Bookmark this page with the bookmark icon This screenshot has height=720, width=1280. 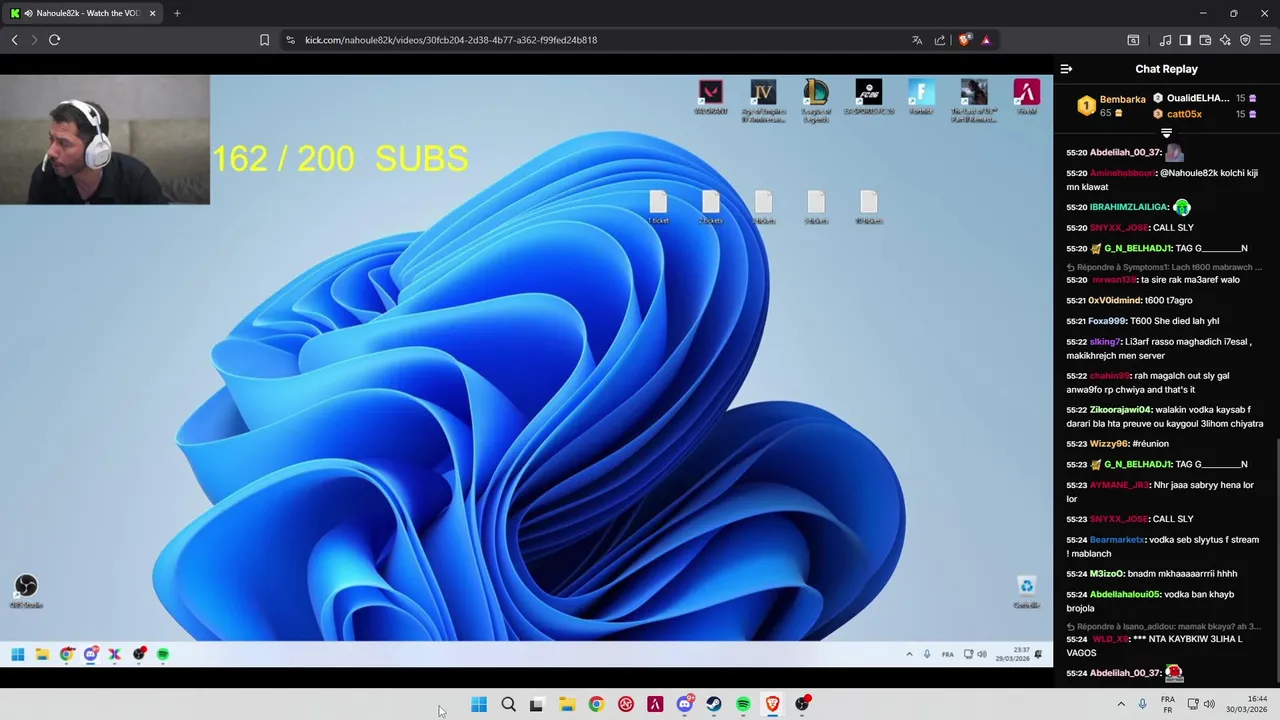[264, 40]
